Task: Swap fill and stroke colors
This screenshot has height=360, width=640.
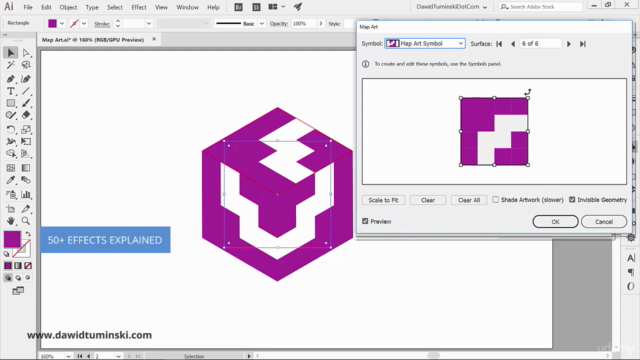Action: (x=28, y=234)
